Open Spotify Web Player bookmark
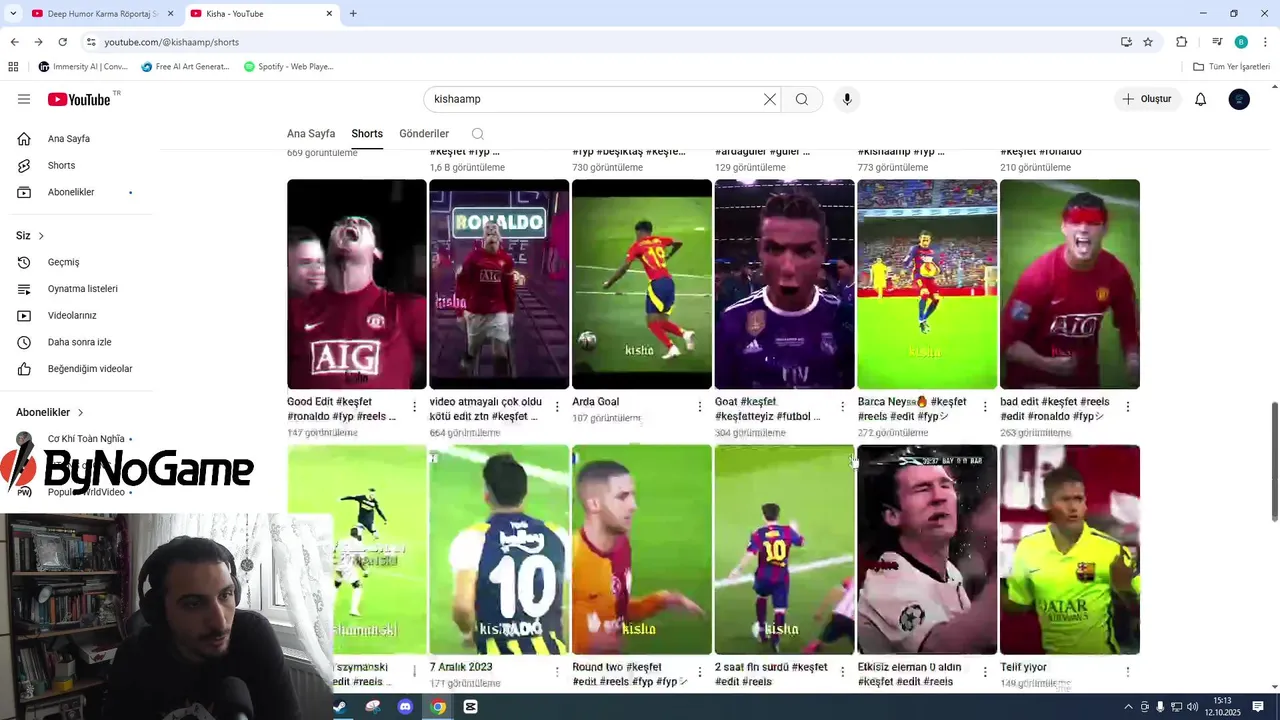Screen dimensions: 1280x720 click(289, 67)
